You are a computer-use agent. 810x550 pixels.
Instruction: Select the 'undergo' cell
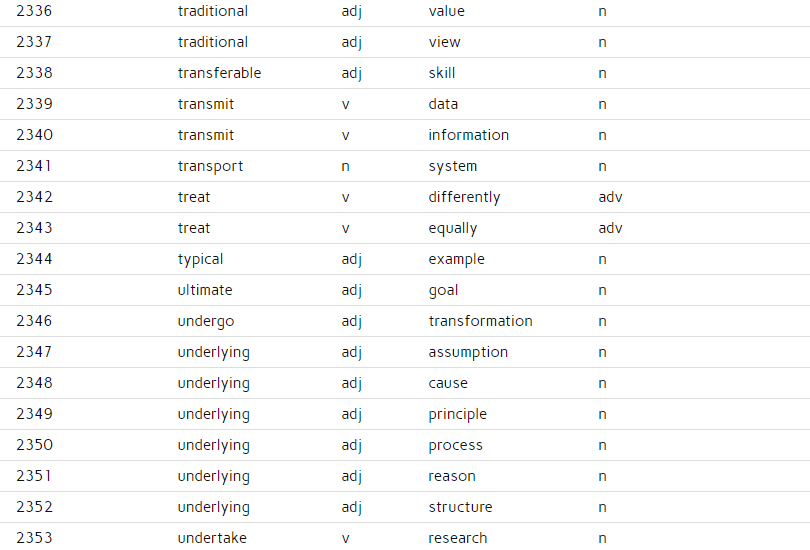[x=206, y=321]
